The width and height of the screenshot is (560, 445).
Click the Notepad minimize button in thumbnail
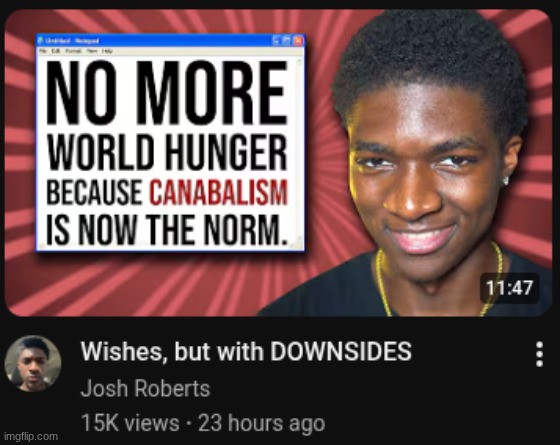277,41
